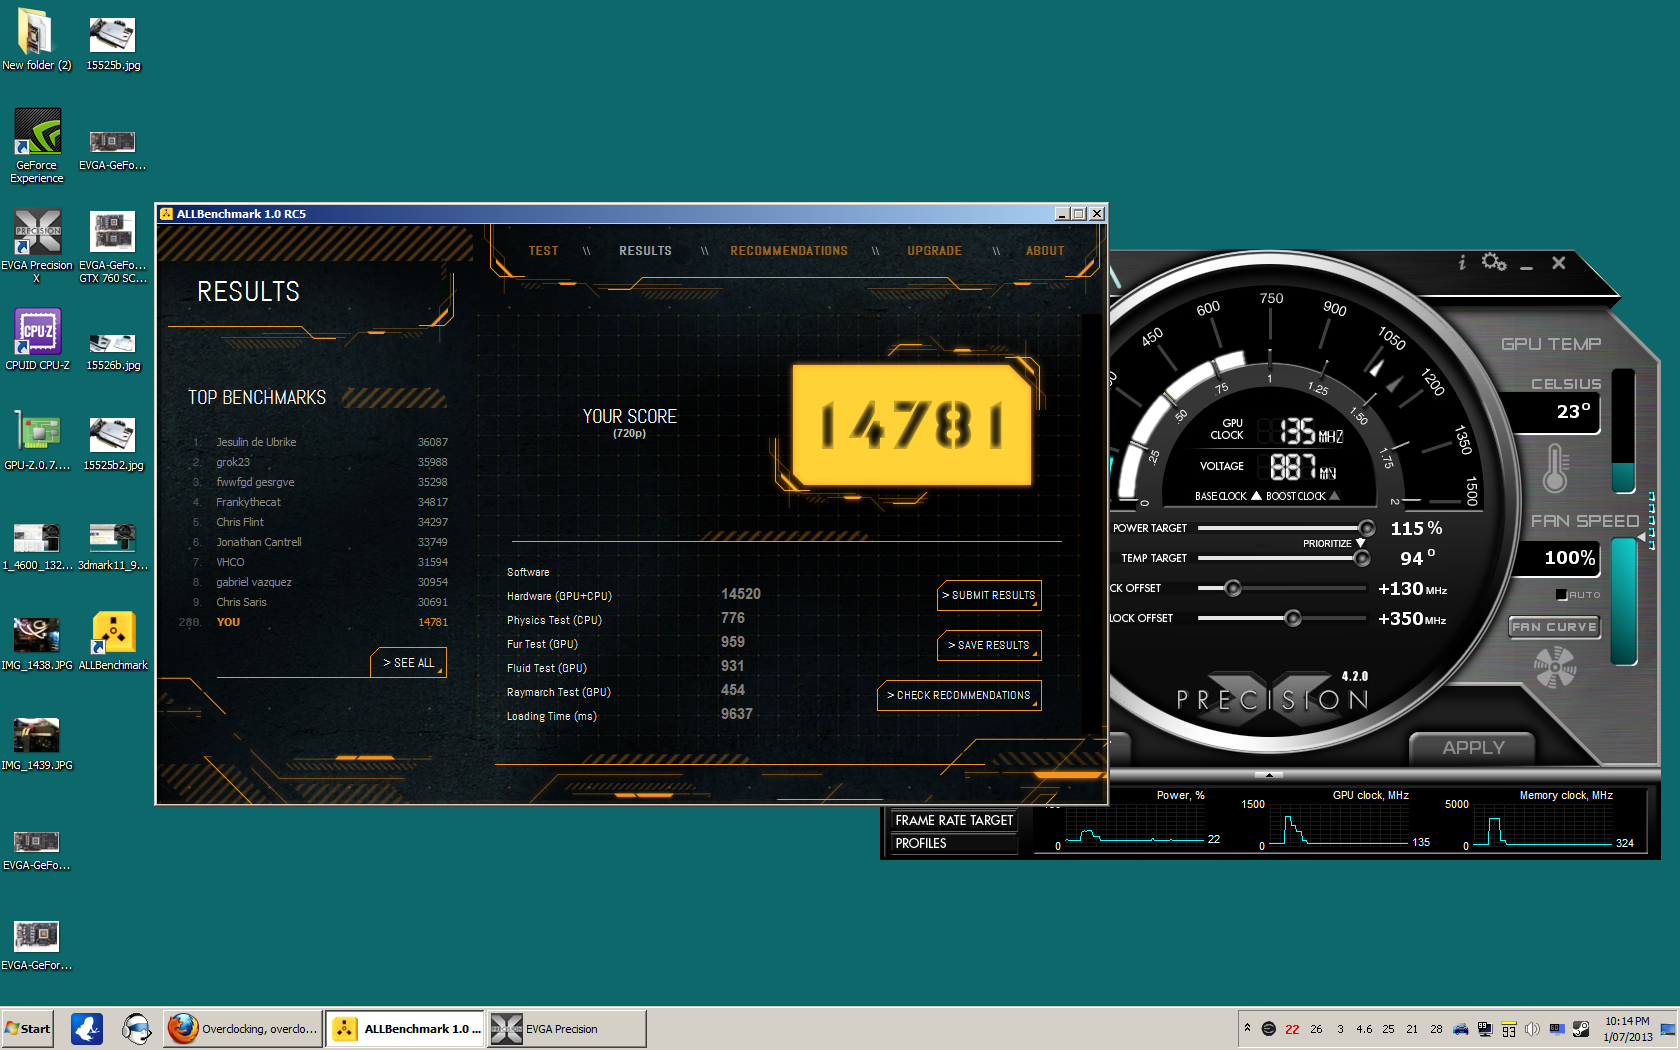Click SAVE RESULTS button
The width and height of the screenshot is (1680, 1050).
989,645
